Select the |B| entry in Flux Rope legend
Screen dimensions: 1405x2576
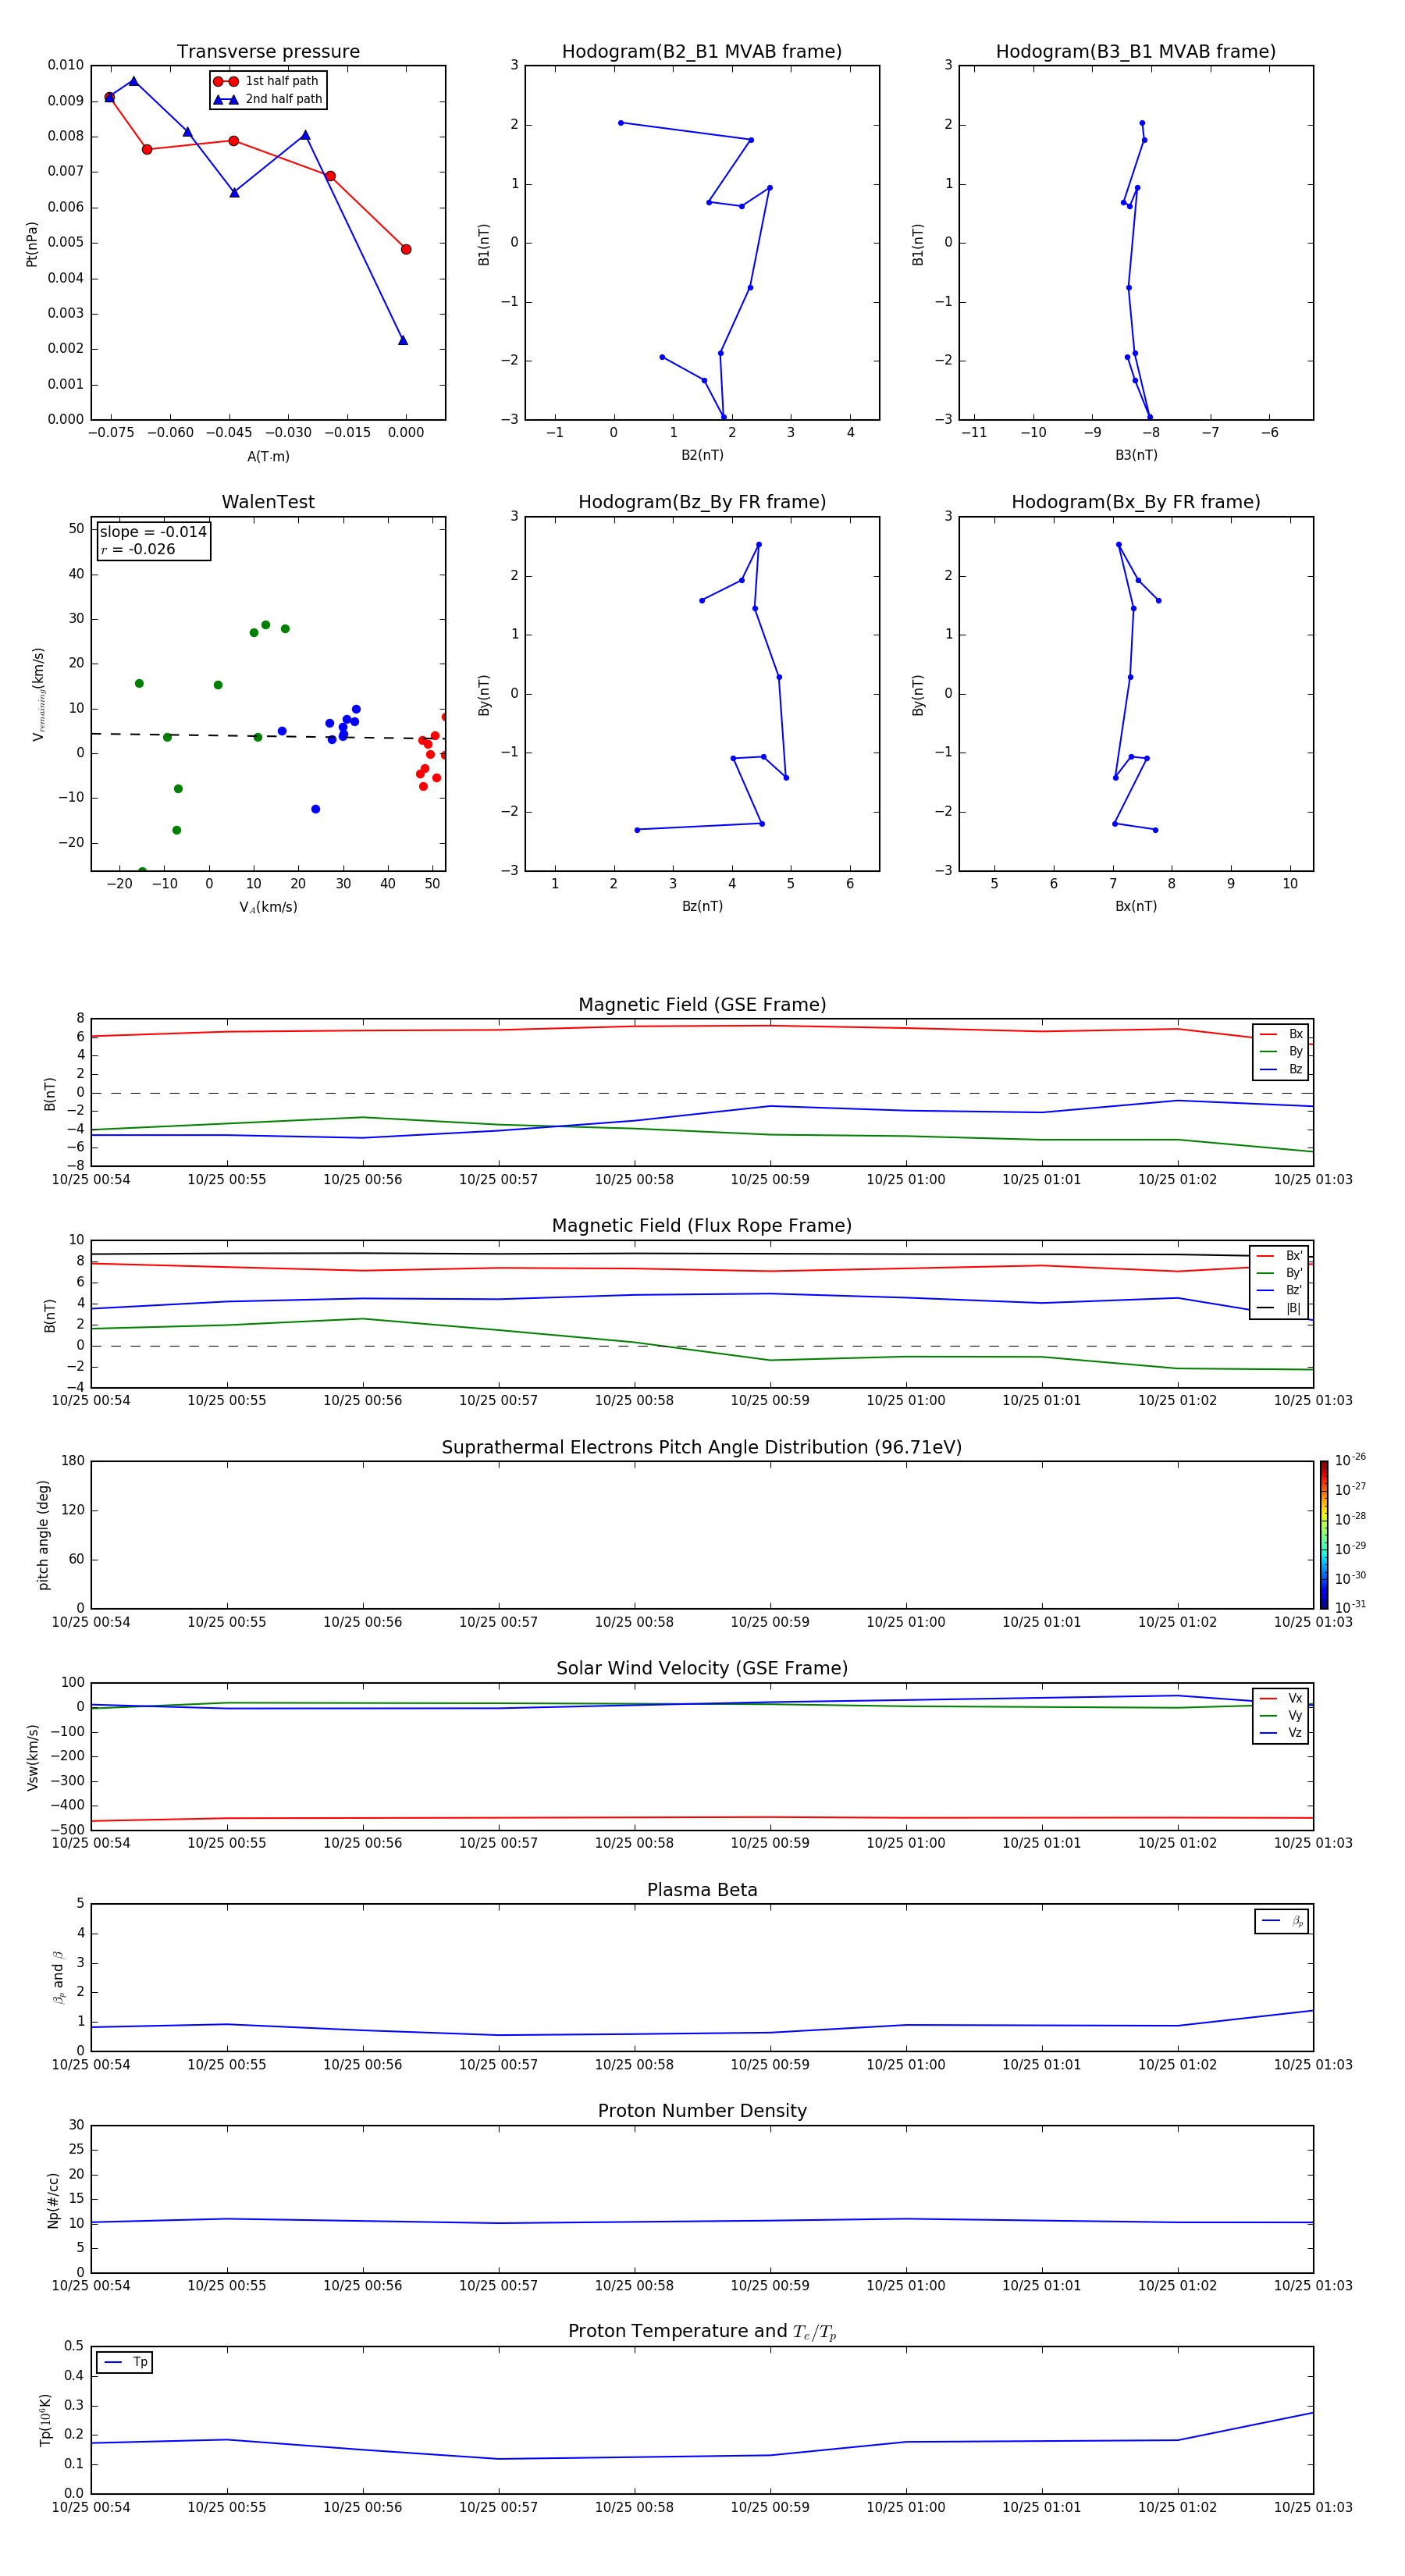click(x=1280, y=1308)
